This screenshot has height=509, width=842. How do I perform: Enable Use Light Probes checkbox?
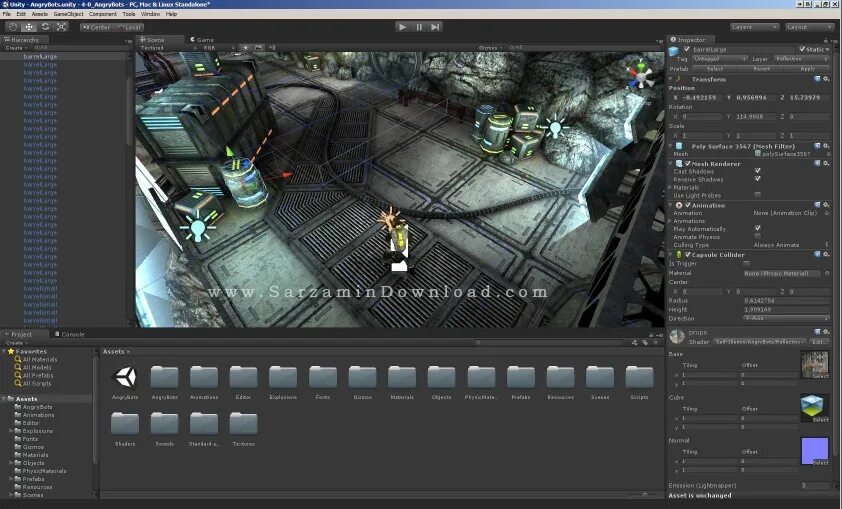click(757, 195)
